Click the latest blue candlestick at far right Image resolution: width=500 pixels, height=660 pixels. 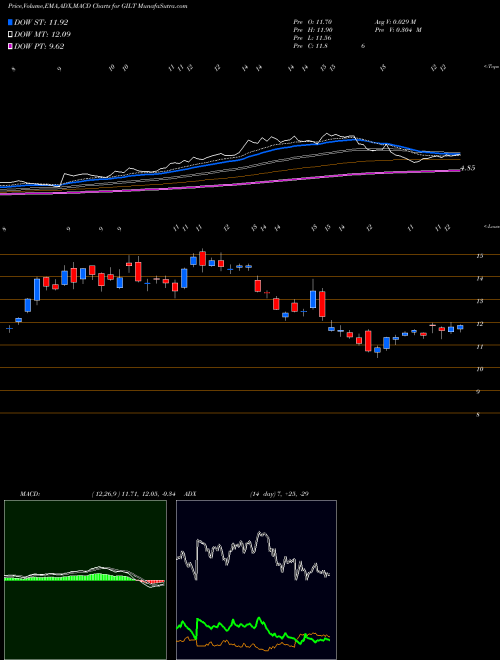click(x=460, y=327)
